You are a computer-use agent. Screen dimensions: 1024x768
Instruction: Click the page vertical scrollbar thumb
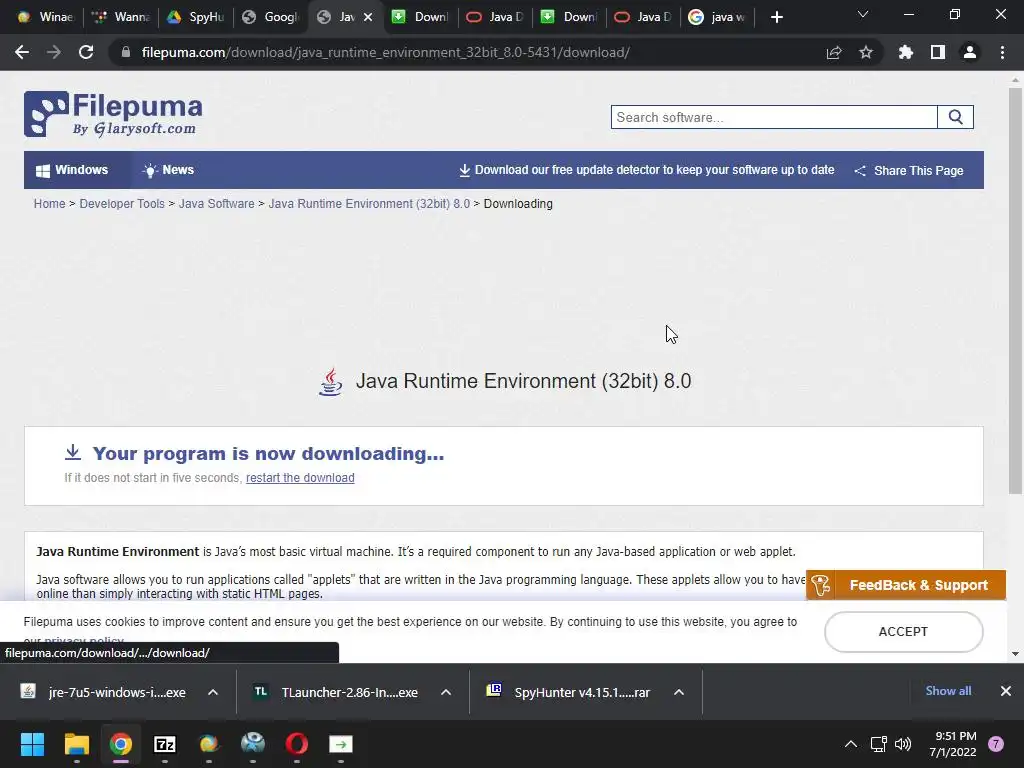click(1015, 291)
